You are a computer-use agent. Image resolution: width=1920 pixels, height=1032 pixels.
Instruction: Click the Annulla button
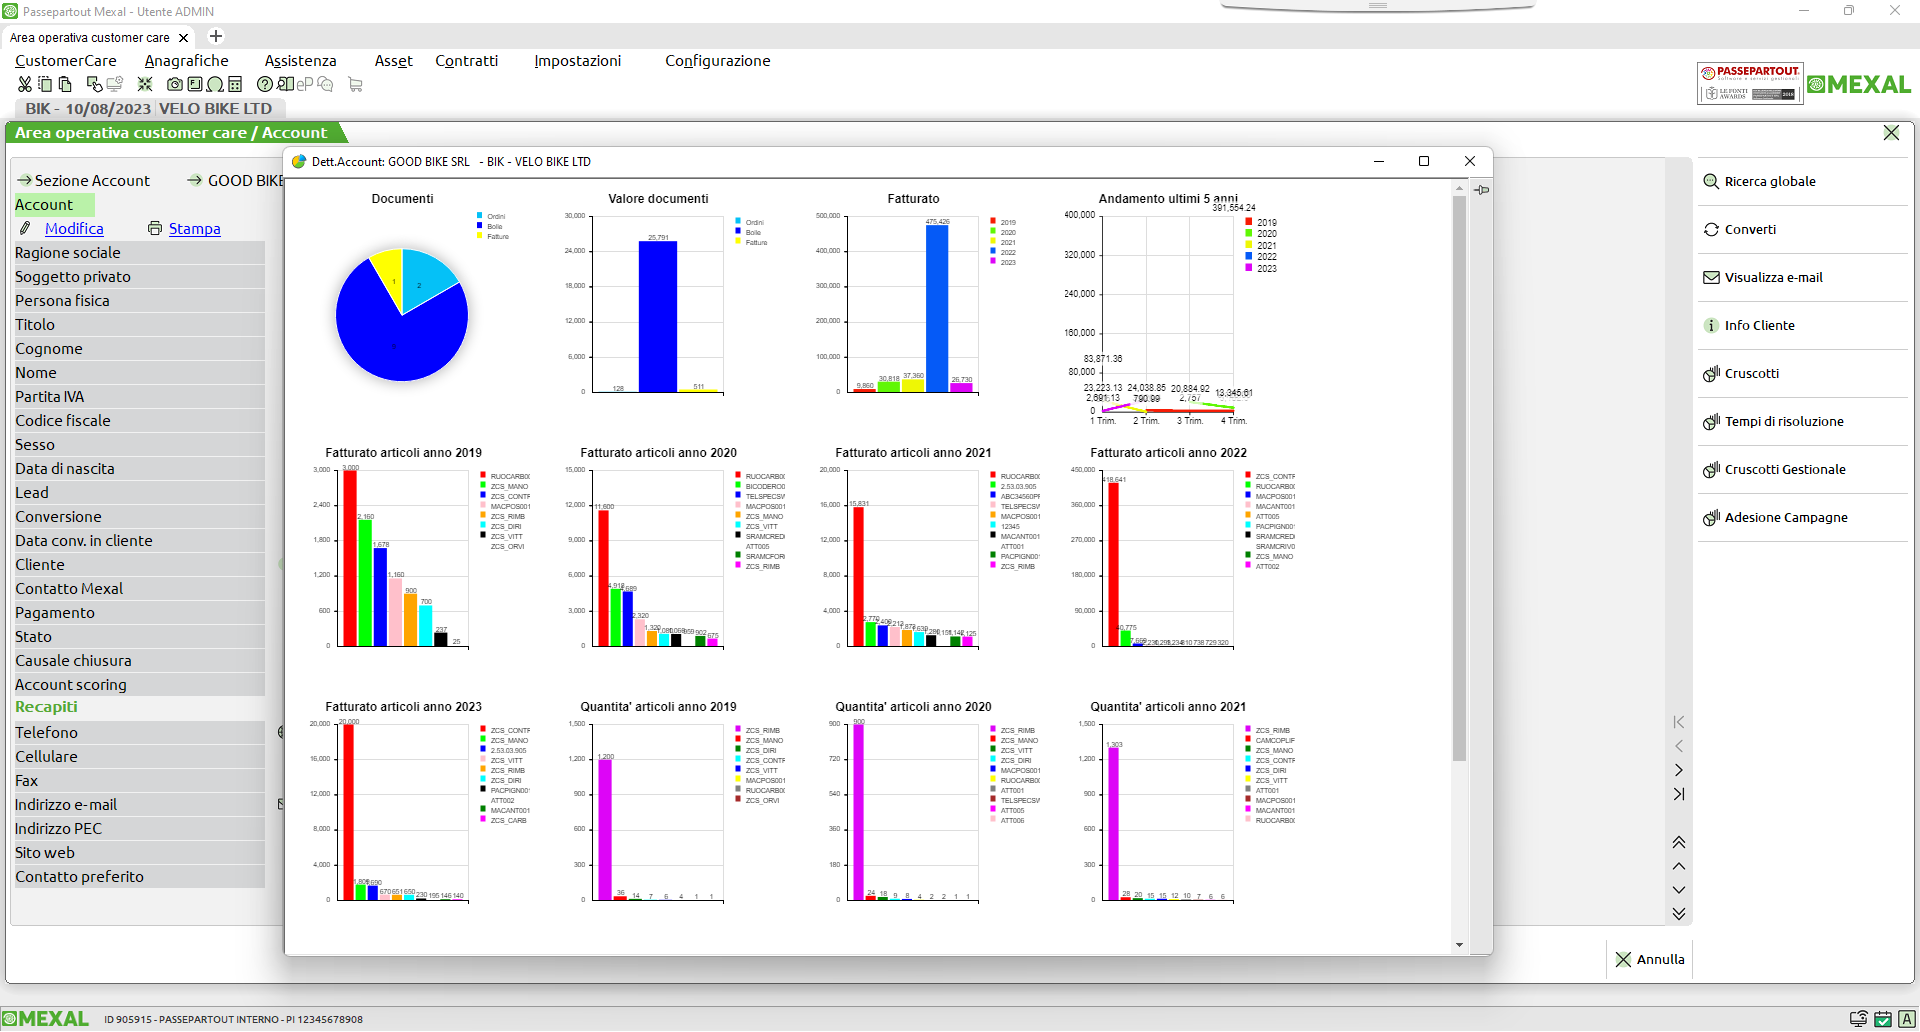(x=1650, y=960)
